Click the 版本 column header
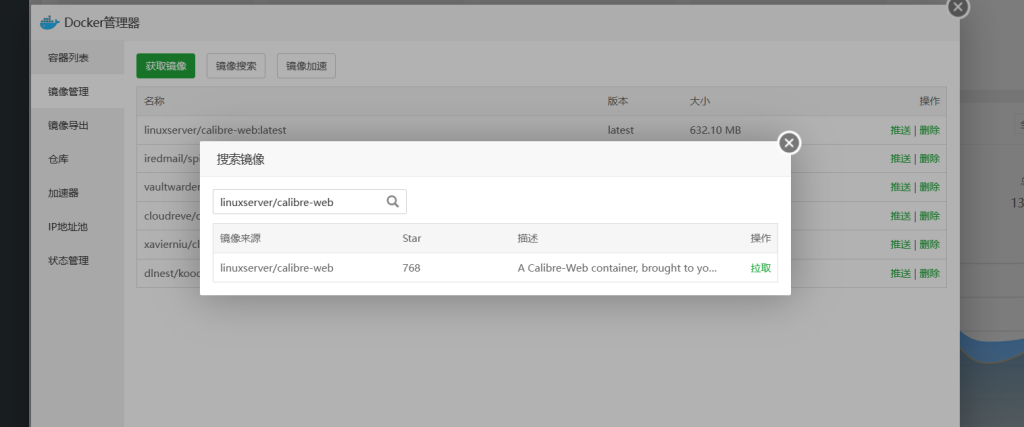The height and width of the screenshot is (427, 1024). coord(618,101)
